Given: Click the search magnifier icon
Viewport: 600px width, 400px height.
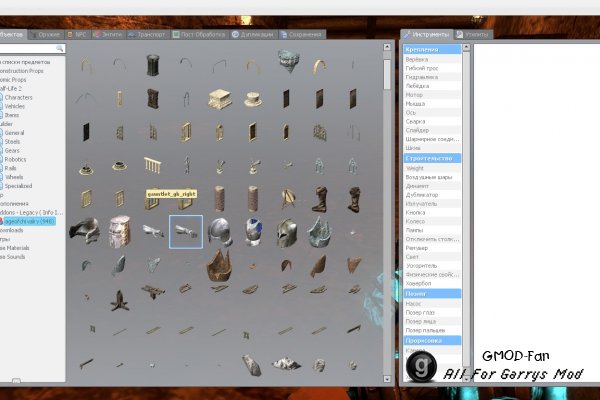Looking at the screenshot, I should click(59, 48).
